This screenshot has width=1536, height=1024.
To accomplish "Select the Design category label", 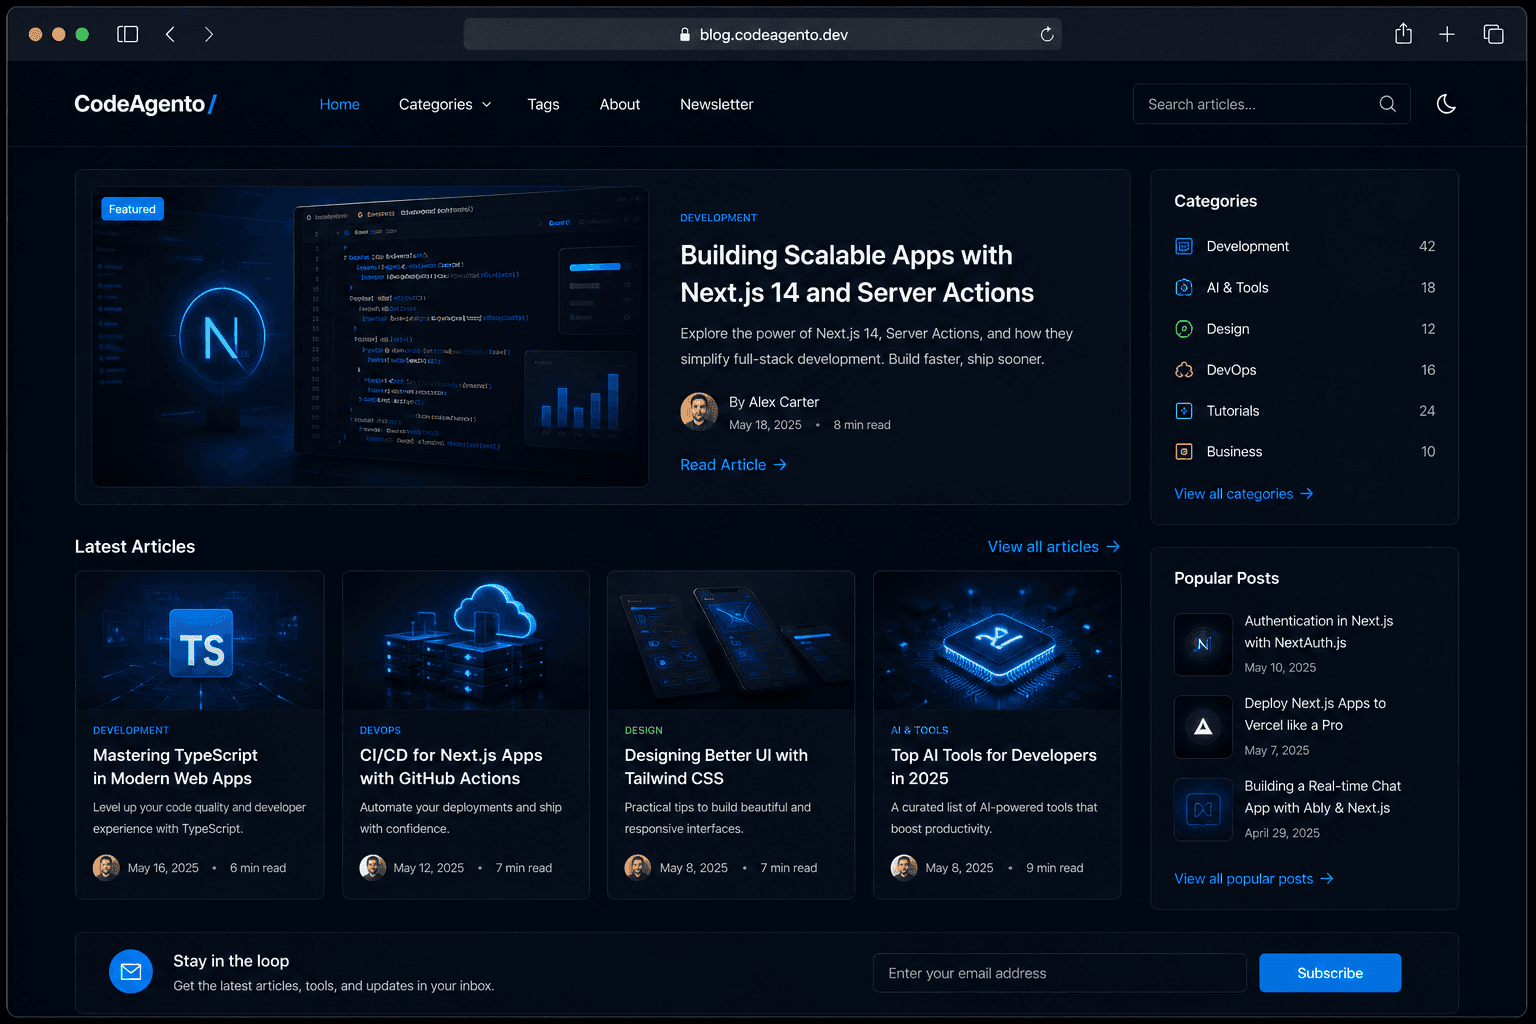I will pyautogui.click(x=1228, y=329).
